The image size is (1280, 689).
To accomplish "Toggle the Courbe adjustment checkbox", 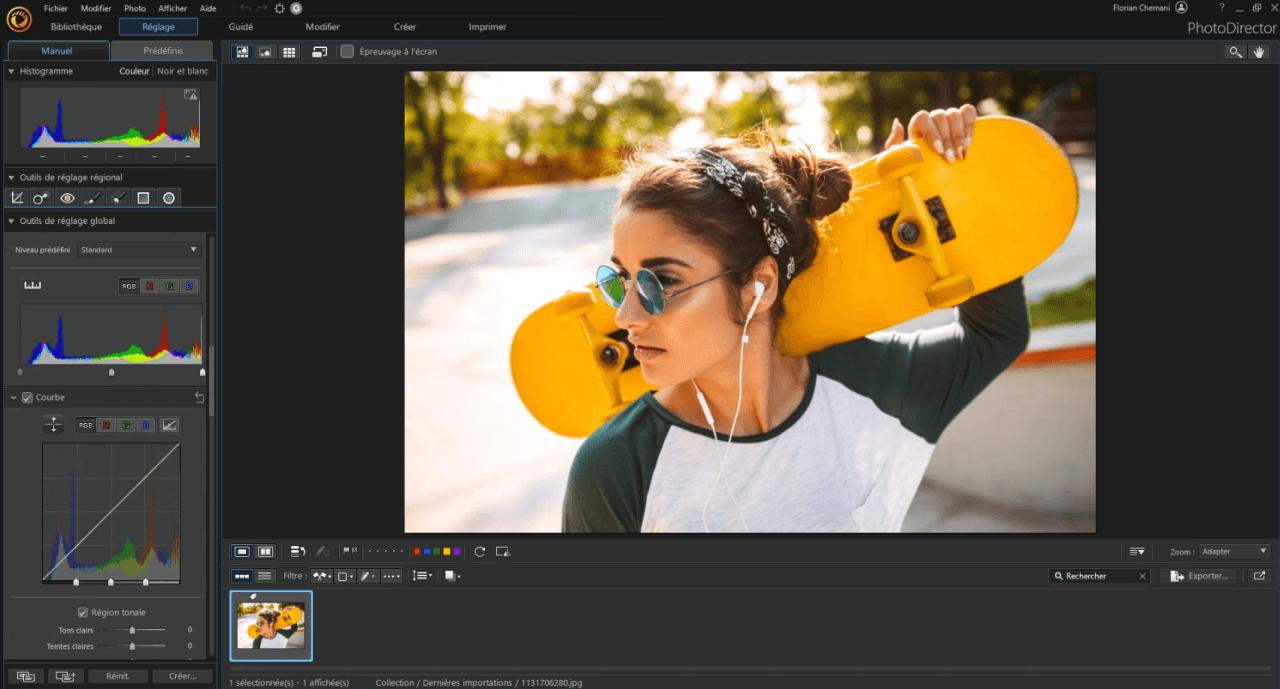I will pos(27,397).
